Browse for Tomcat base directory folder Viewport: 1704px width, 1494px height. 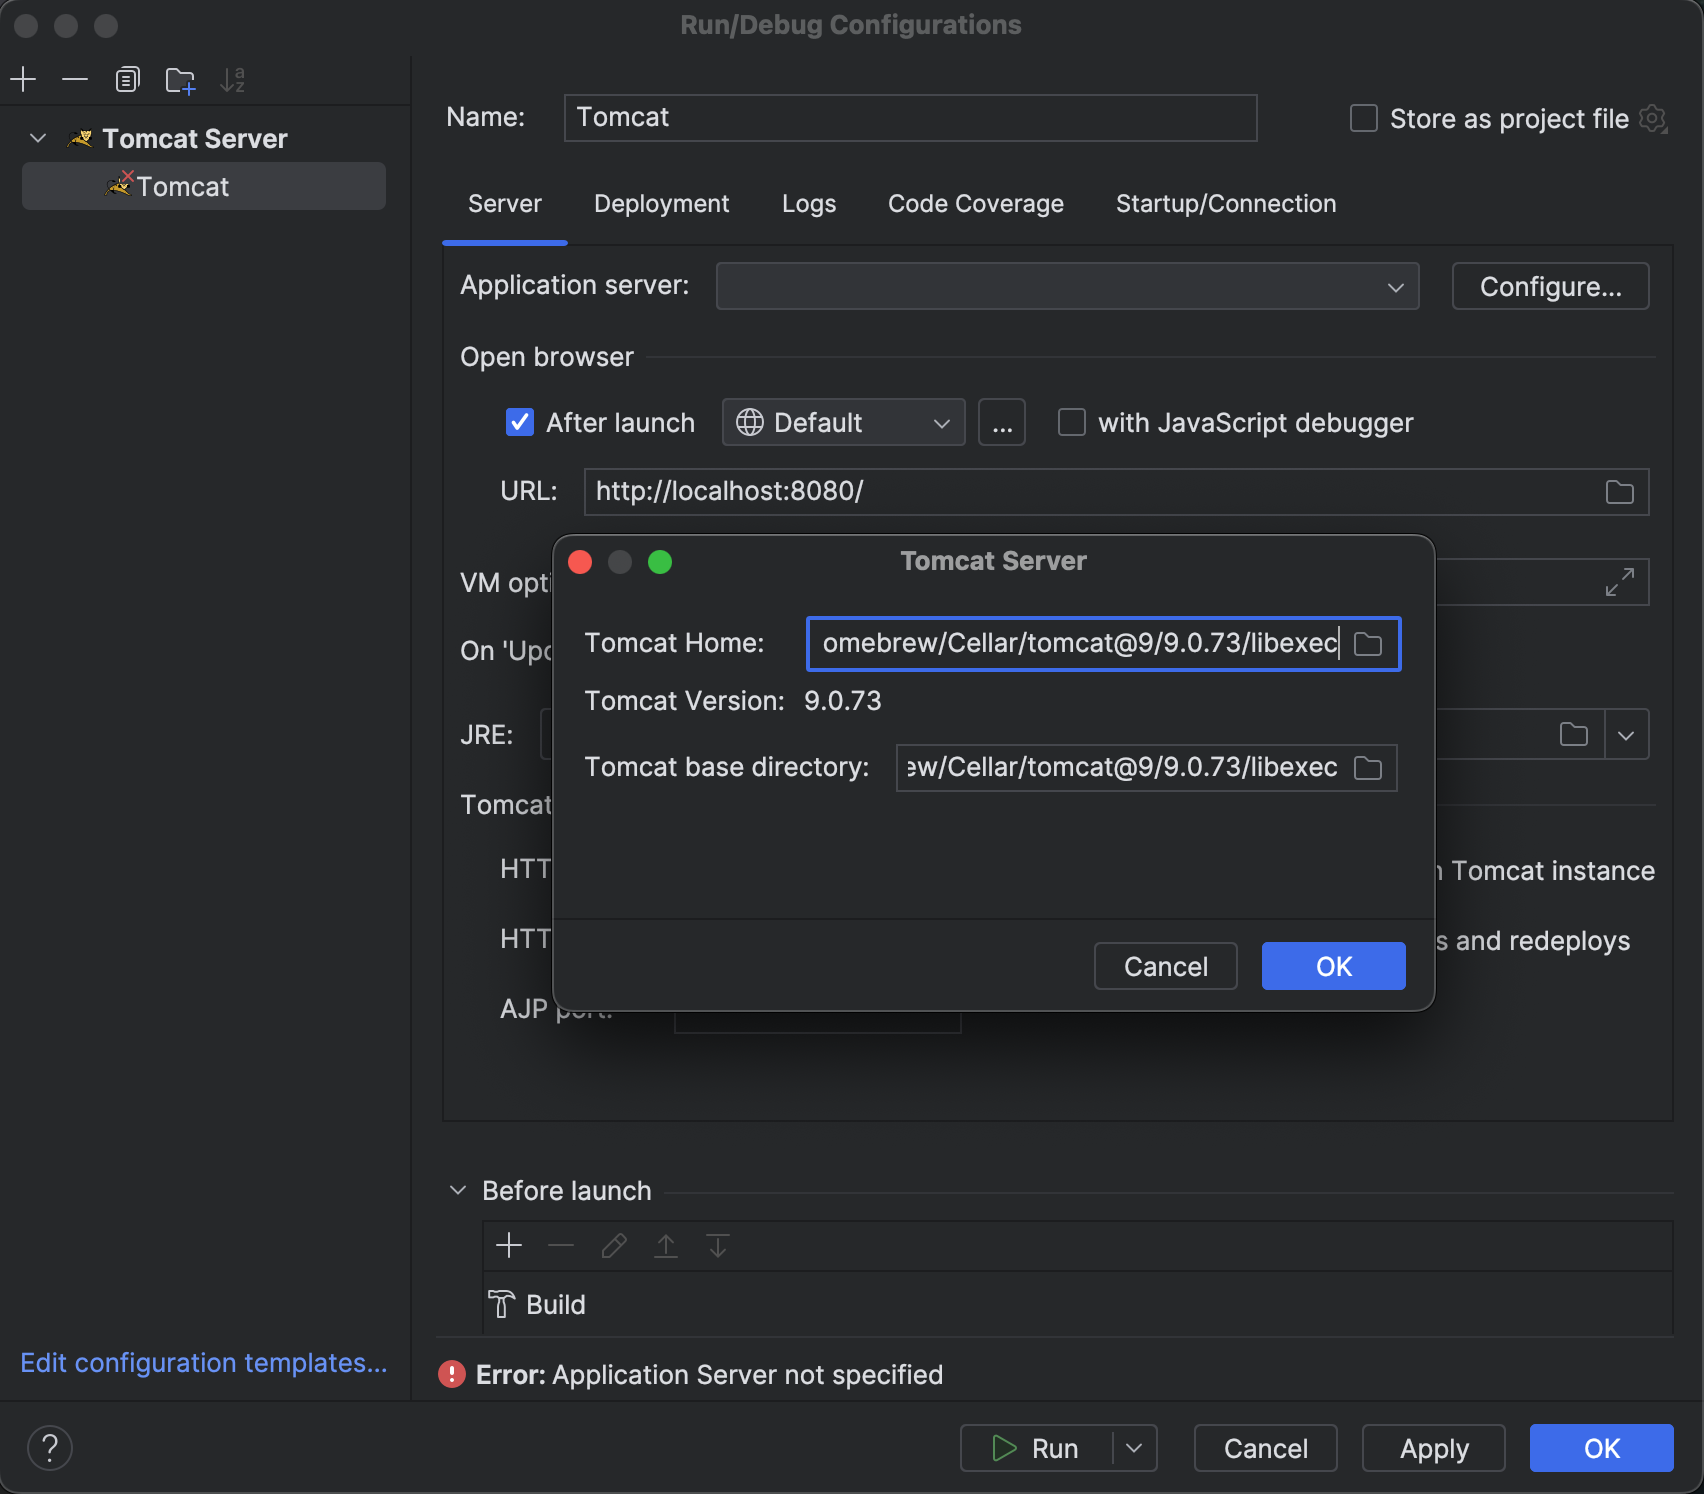(x=1368, y=768)
